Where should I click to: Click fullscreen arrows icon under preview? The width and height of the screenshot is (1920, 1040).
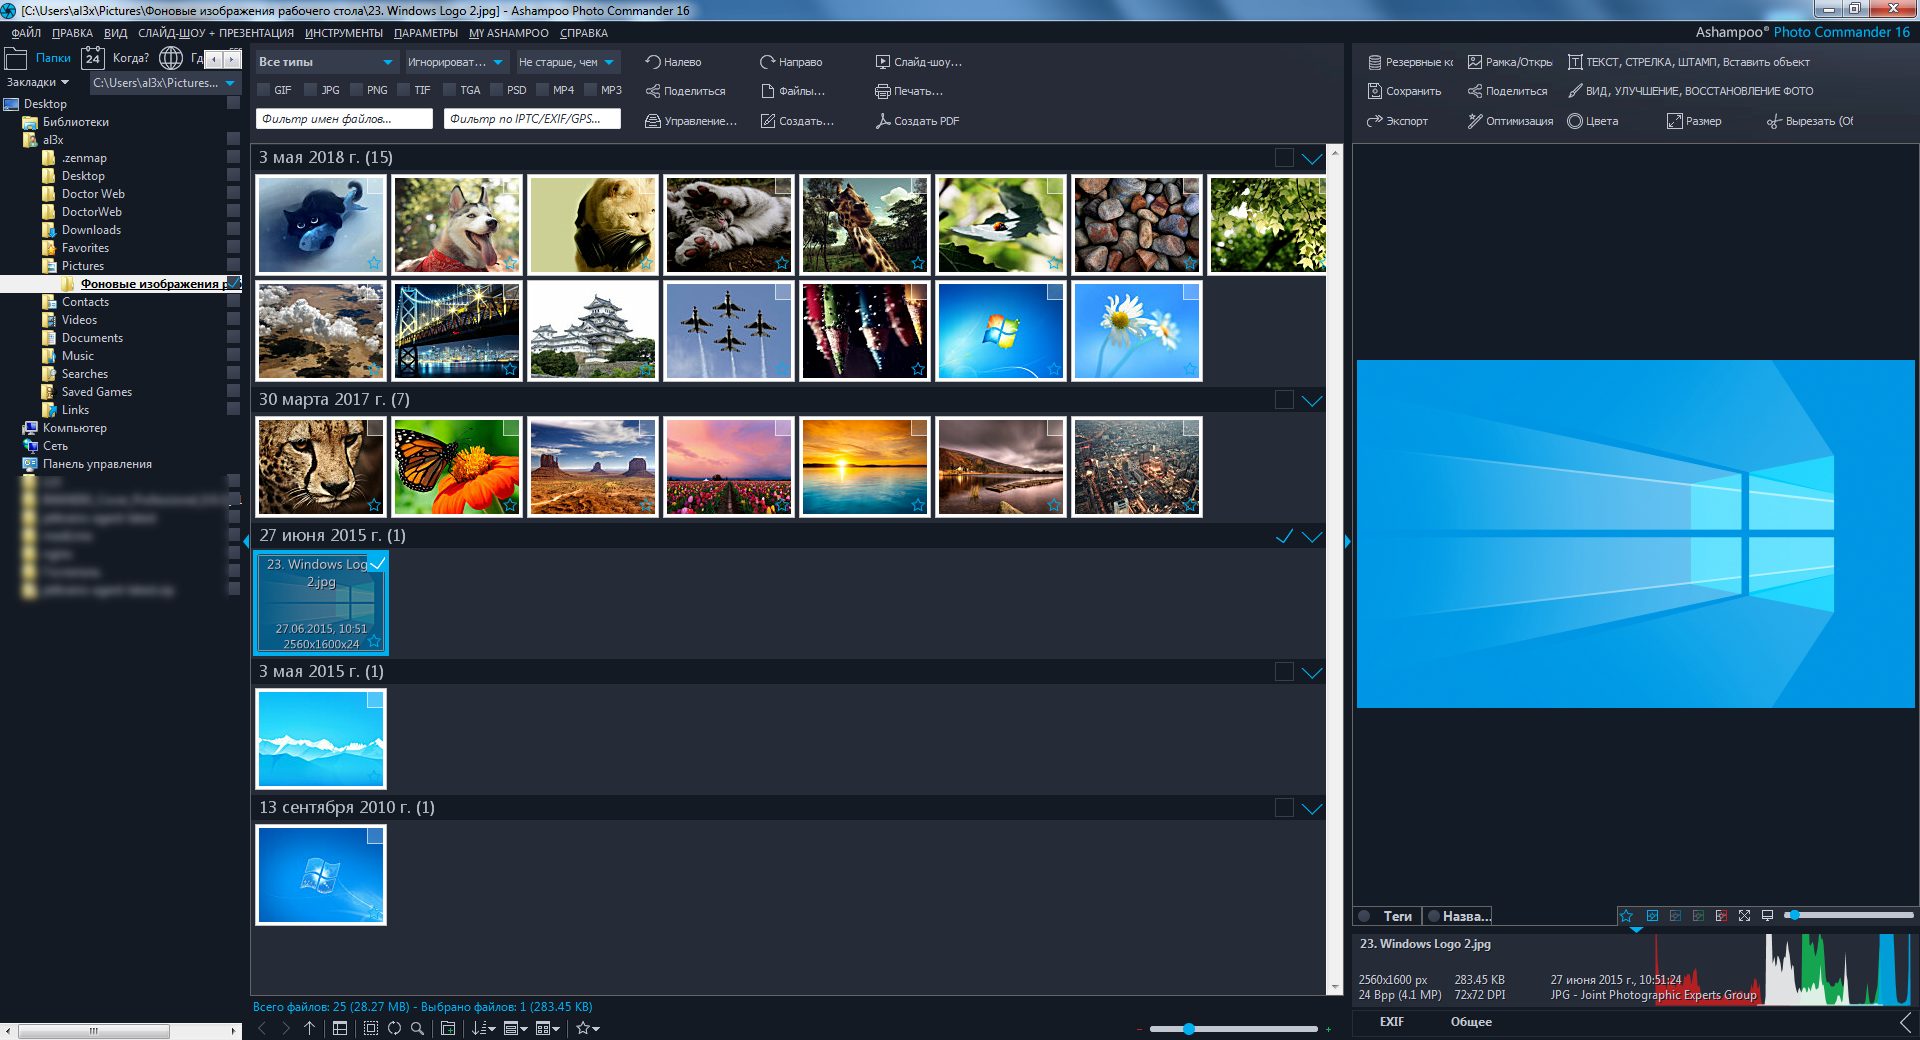[x=1744, y=915]
